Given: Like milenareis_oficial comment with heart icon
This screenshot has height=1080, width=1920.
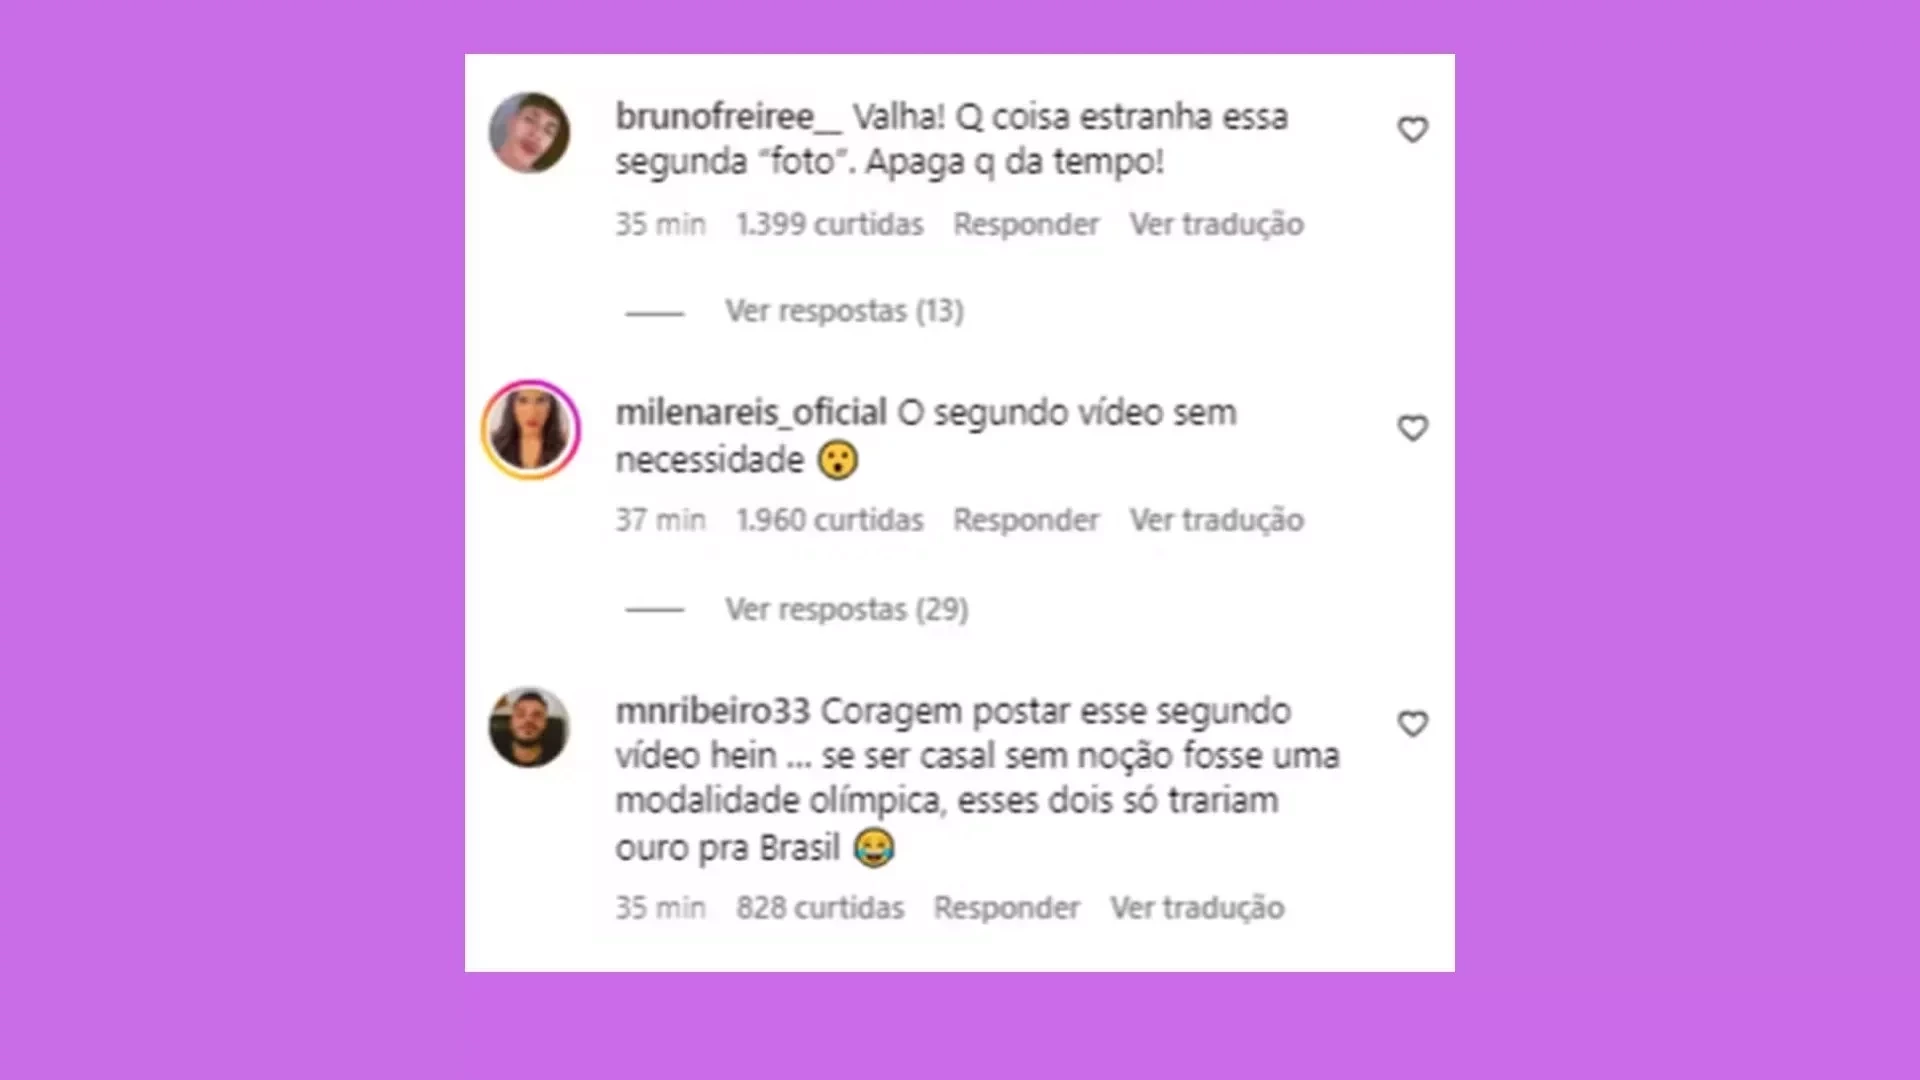Looking at the screenshot, I should pos(1412,428).
